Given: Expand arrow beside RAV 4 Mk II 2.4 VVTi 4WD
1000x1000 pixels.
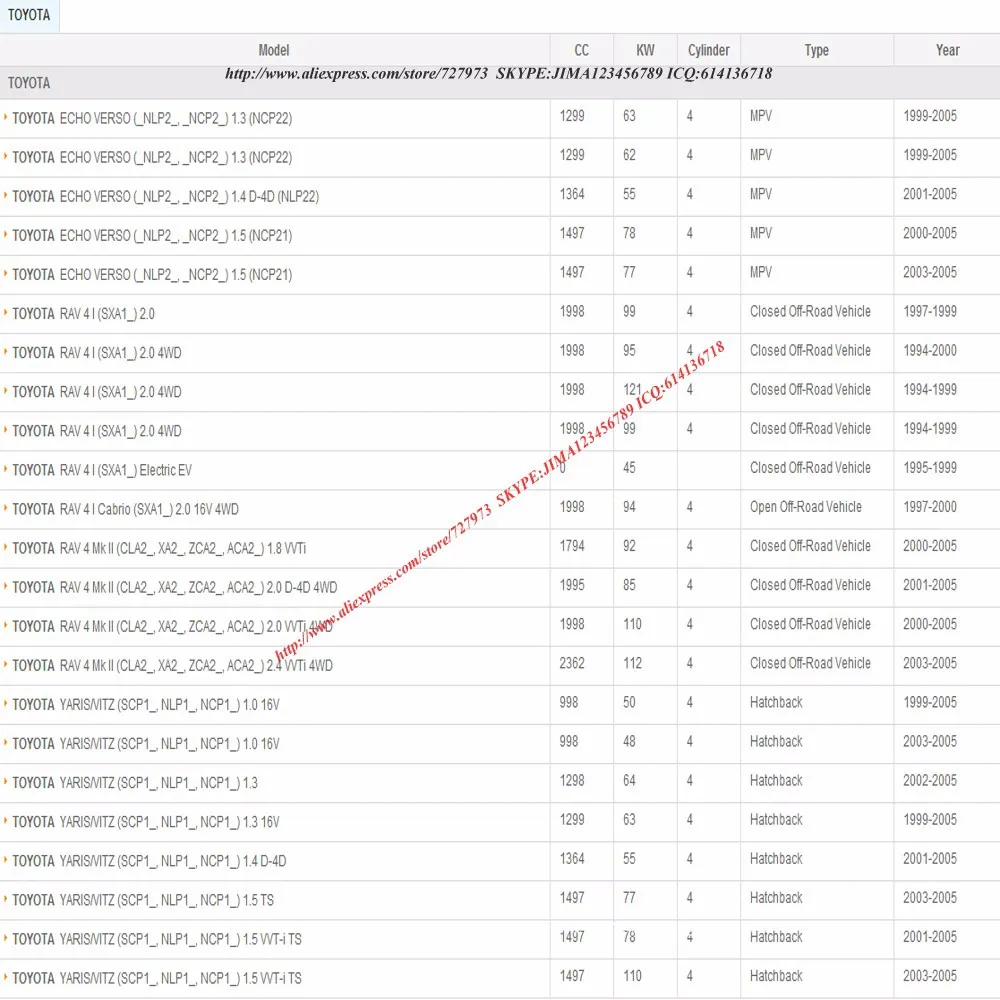Looking at the screenshot, I should click(6, 664).
